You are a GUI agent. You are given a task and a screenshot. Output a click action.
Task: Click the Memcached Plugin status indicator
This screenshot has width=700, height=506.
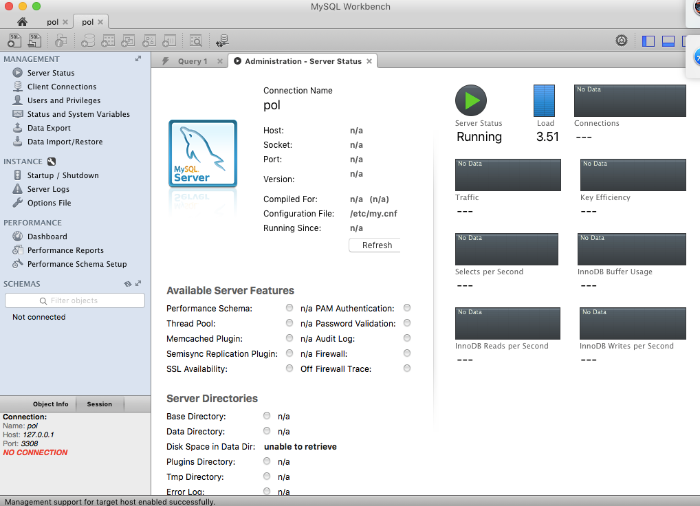pos(289,338)
